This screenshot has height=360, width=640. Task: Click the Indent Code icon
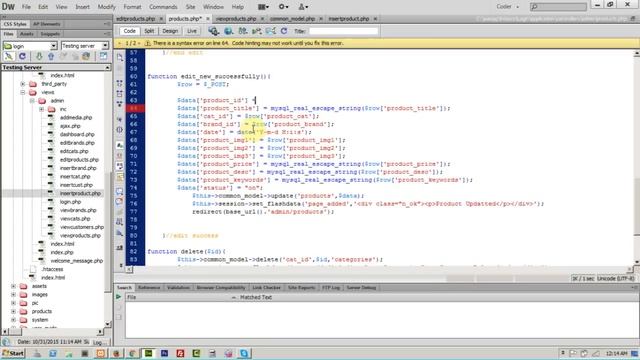pos(120,247)
